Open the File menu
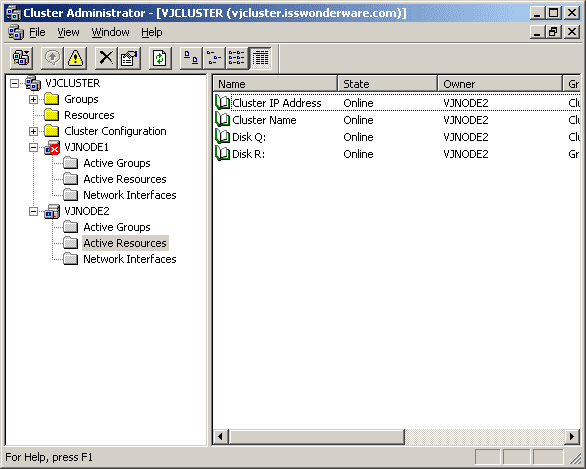The width and height of the screenshot is (586, 469). (x=37, y=33)
